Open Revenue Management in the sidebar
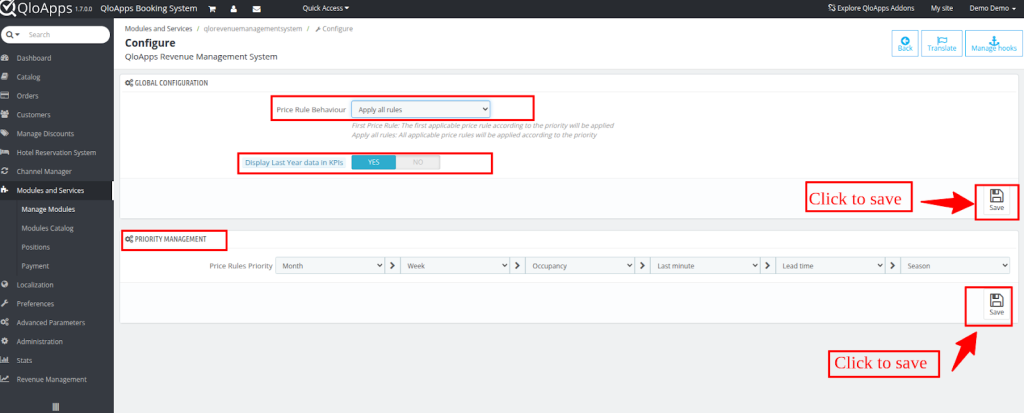Image resolution: width=1024 pixels, height=413 pixels. [x=51, y=379]
